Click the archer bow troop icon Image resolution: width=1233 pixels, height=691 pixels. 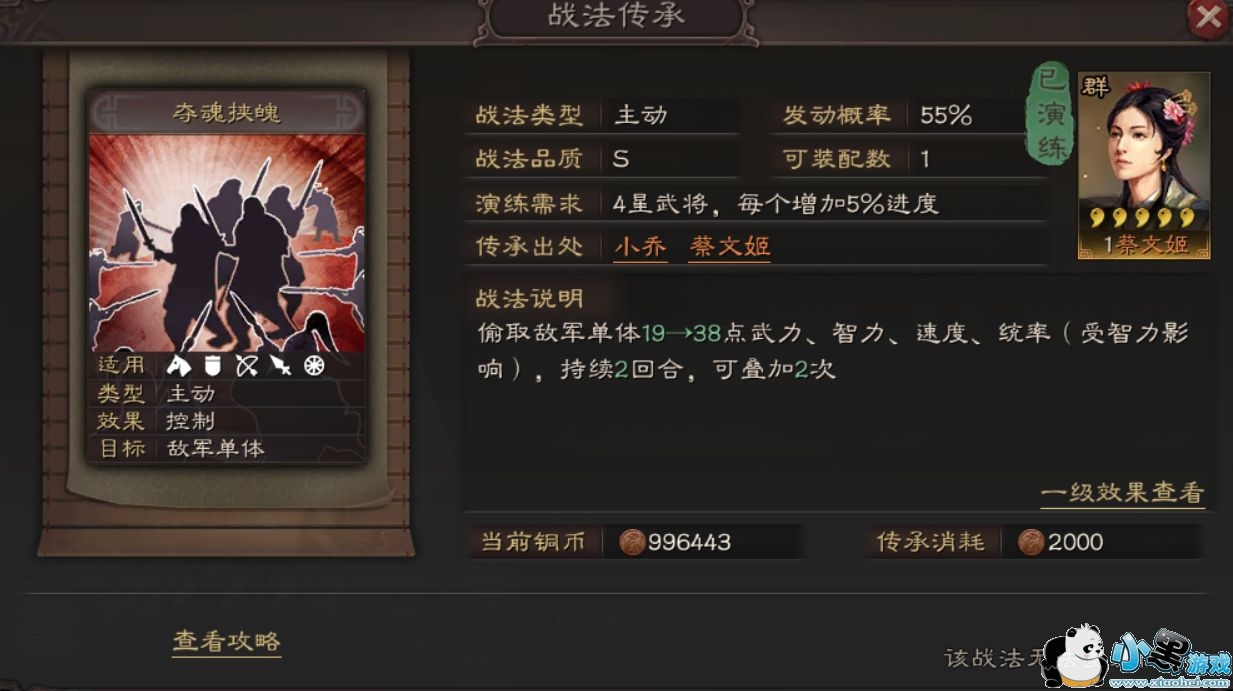click(246, 366)
